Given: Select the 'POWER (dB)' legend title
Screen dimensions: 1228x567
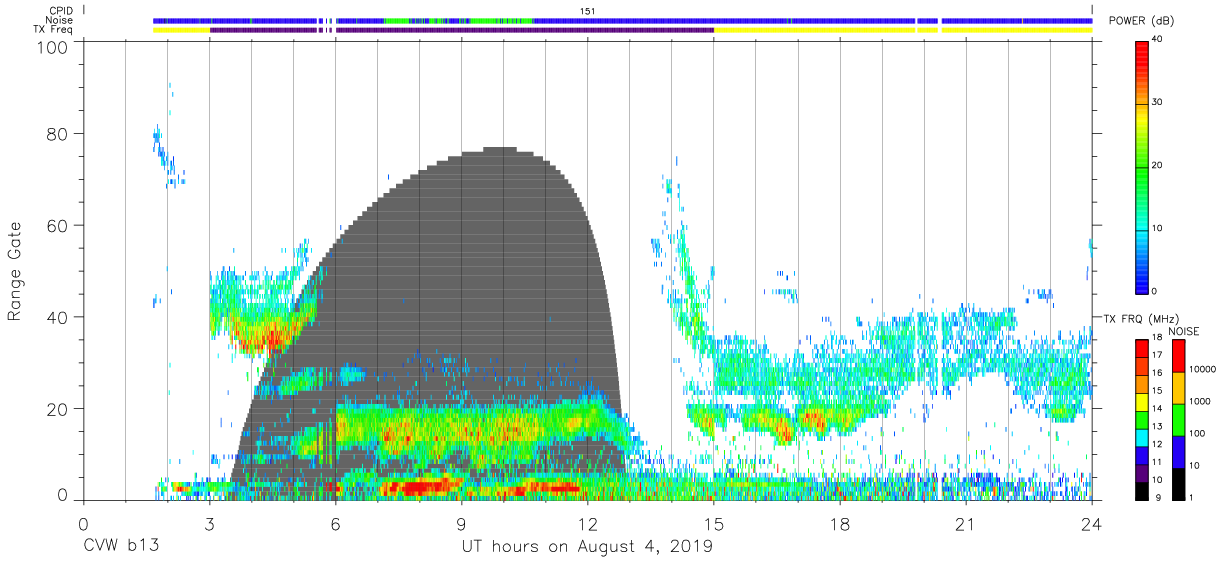Looking at the screenshot, I should (1142, 20).
